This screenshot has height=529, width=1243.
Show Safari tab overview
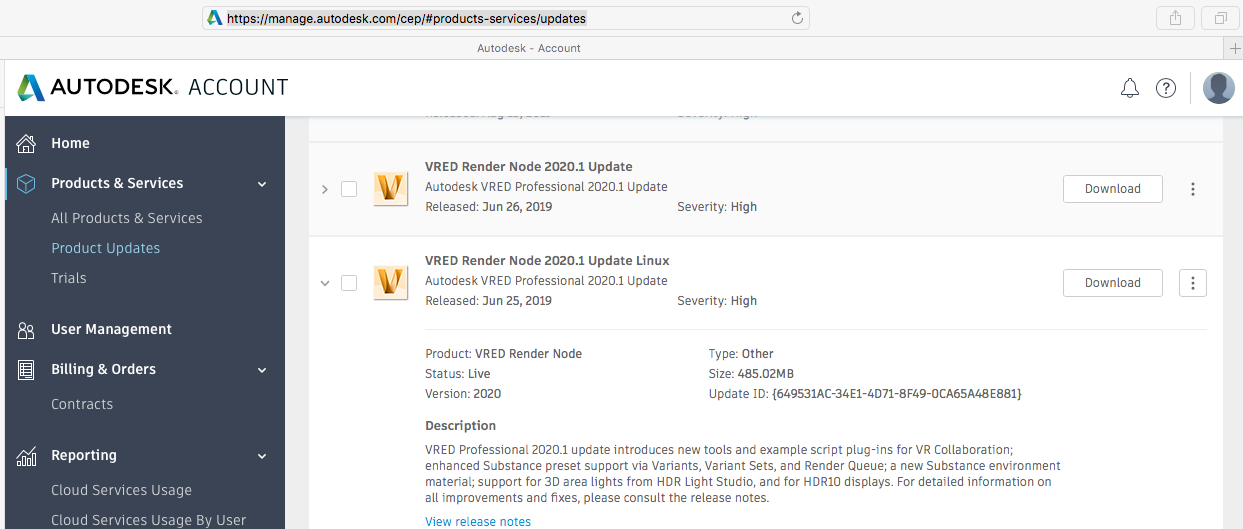(1221, 18)
